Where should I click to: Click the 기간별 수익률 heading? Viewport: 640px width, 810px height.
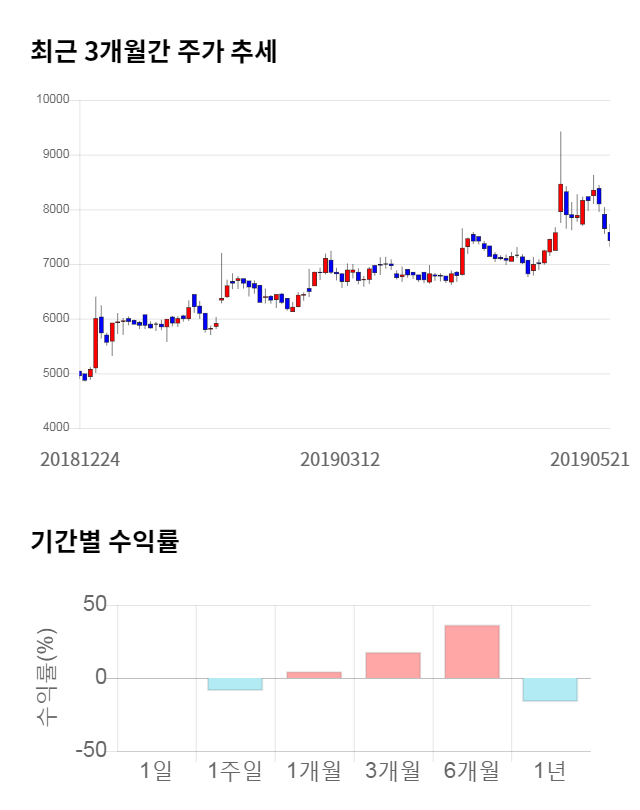(104, 542)
